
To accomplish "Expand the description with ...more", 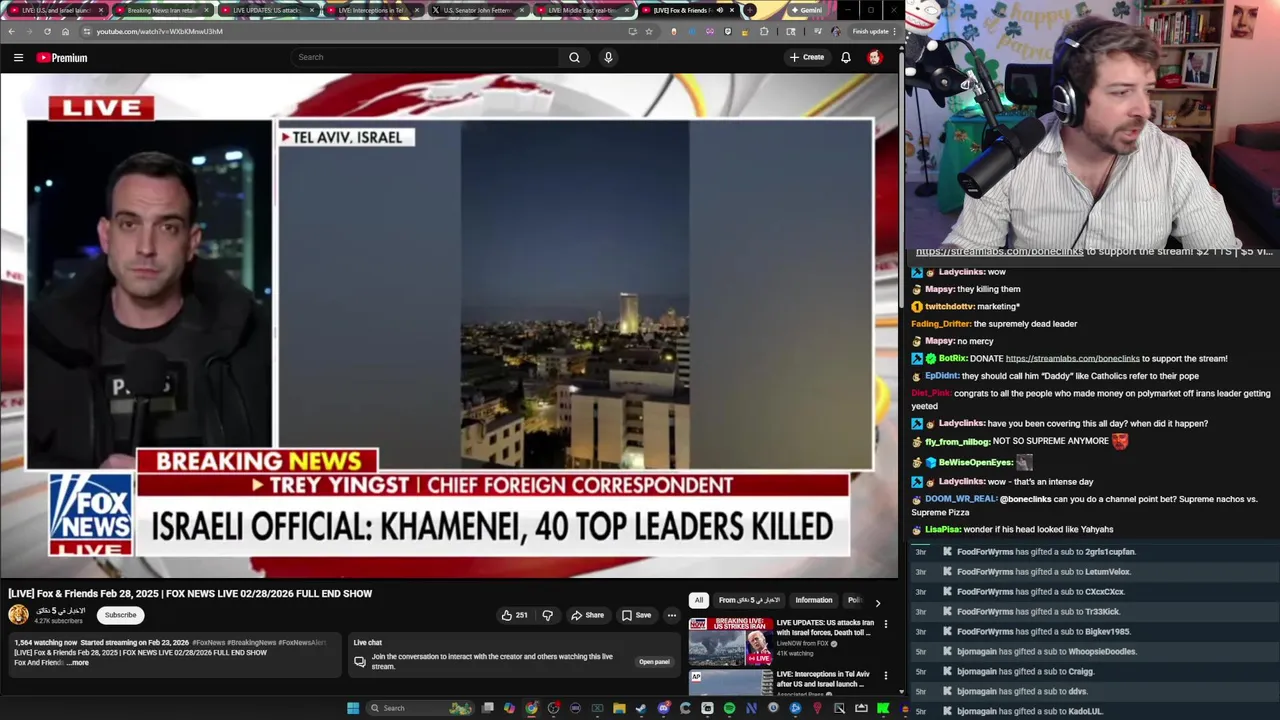I will 78,662.
